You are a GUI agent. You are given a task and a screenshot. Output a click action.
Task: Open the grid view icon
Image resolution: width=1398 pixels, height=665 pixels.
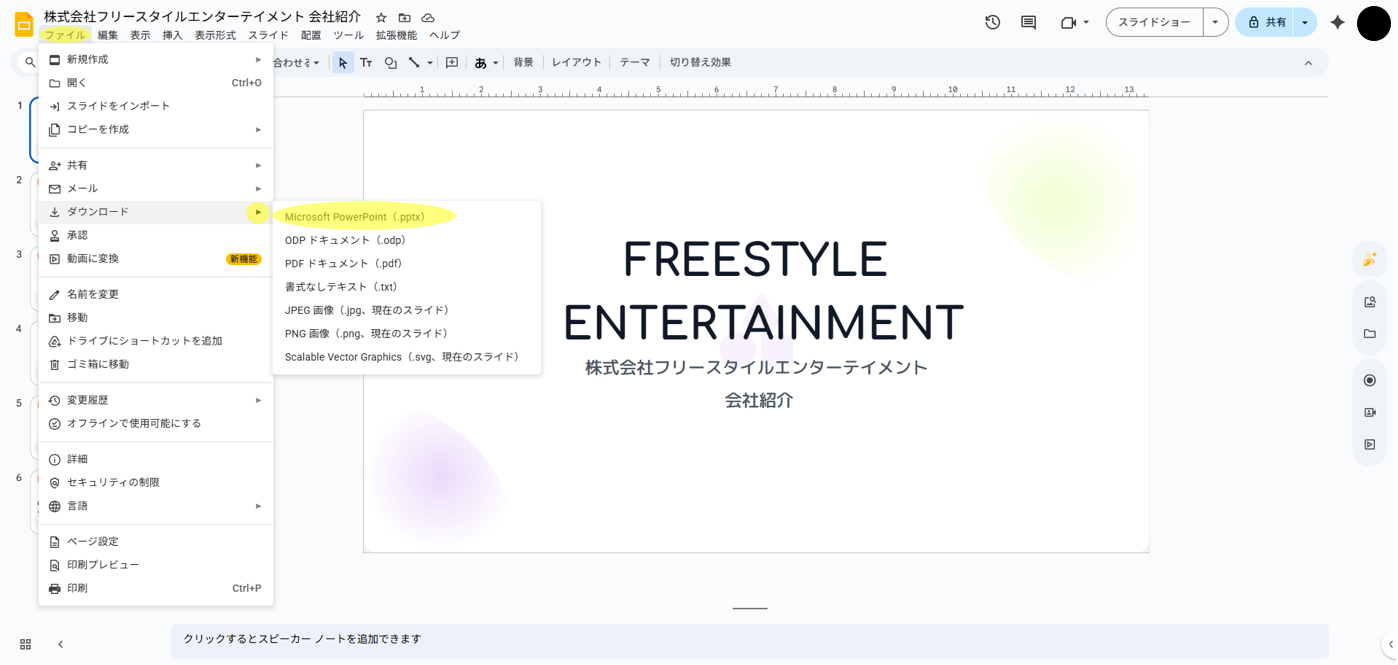pos(25,644)
